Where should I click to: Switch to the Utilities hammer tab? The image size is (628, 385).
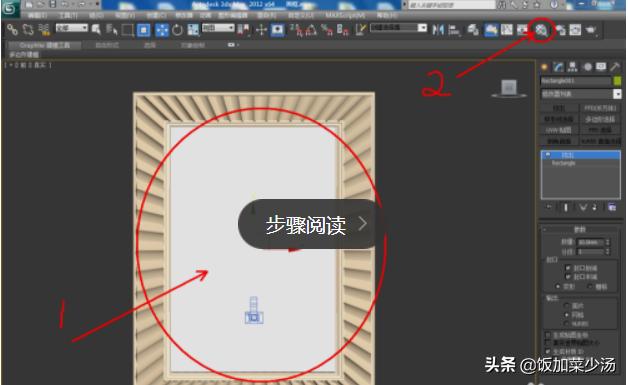[615, 67]
